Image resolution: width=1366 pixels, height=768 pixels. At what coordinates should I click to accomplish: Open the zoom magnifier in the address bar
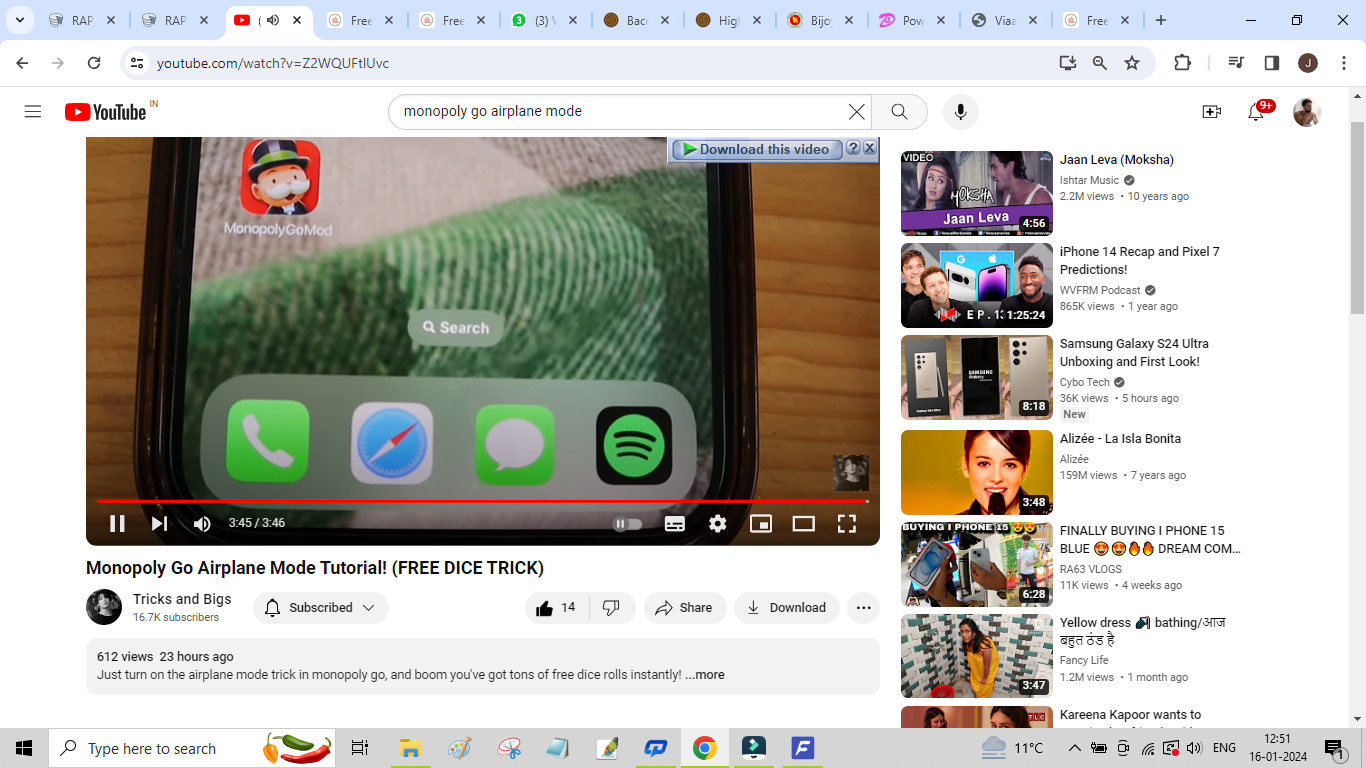point(1100,63)
